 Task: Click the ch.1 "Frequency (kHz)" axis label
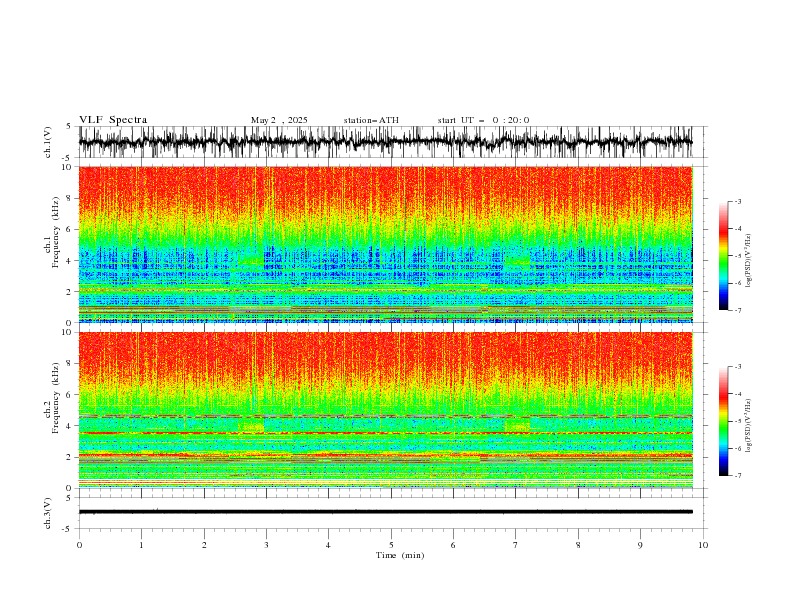point(56,232)
